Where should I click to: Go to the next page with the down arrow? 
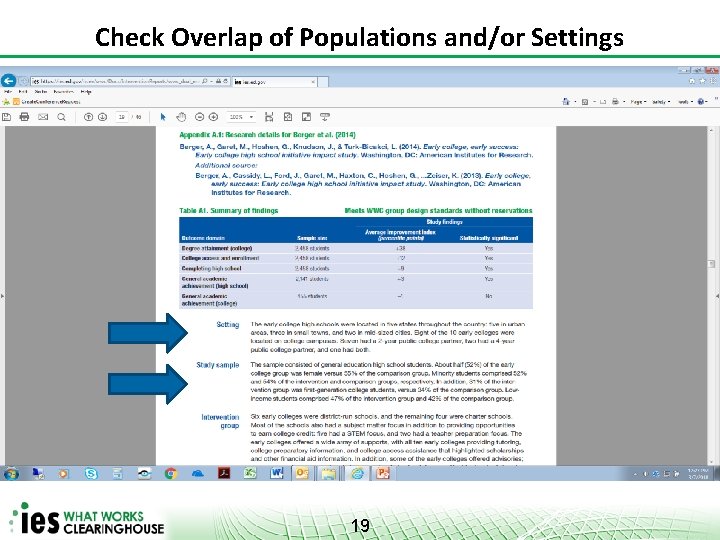click(x=102, y=117)
